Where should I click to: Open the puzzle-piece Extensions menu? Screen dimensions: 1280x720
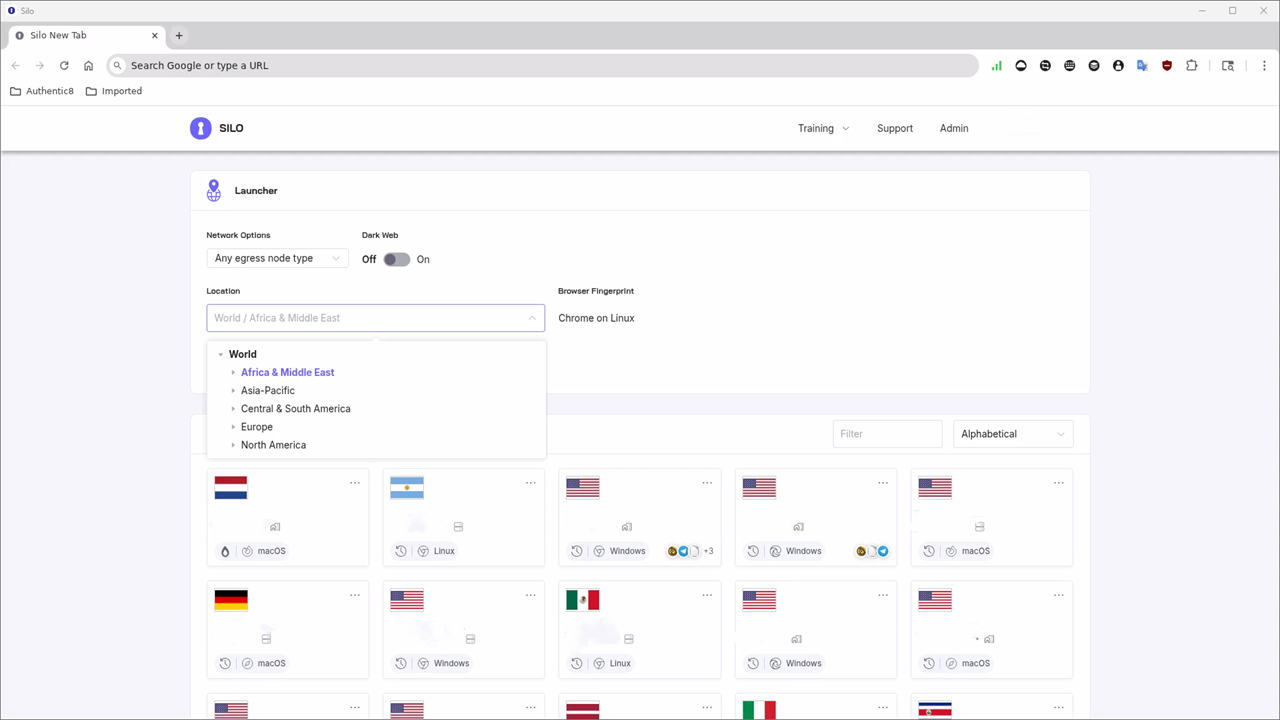(1192, 65)
